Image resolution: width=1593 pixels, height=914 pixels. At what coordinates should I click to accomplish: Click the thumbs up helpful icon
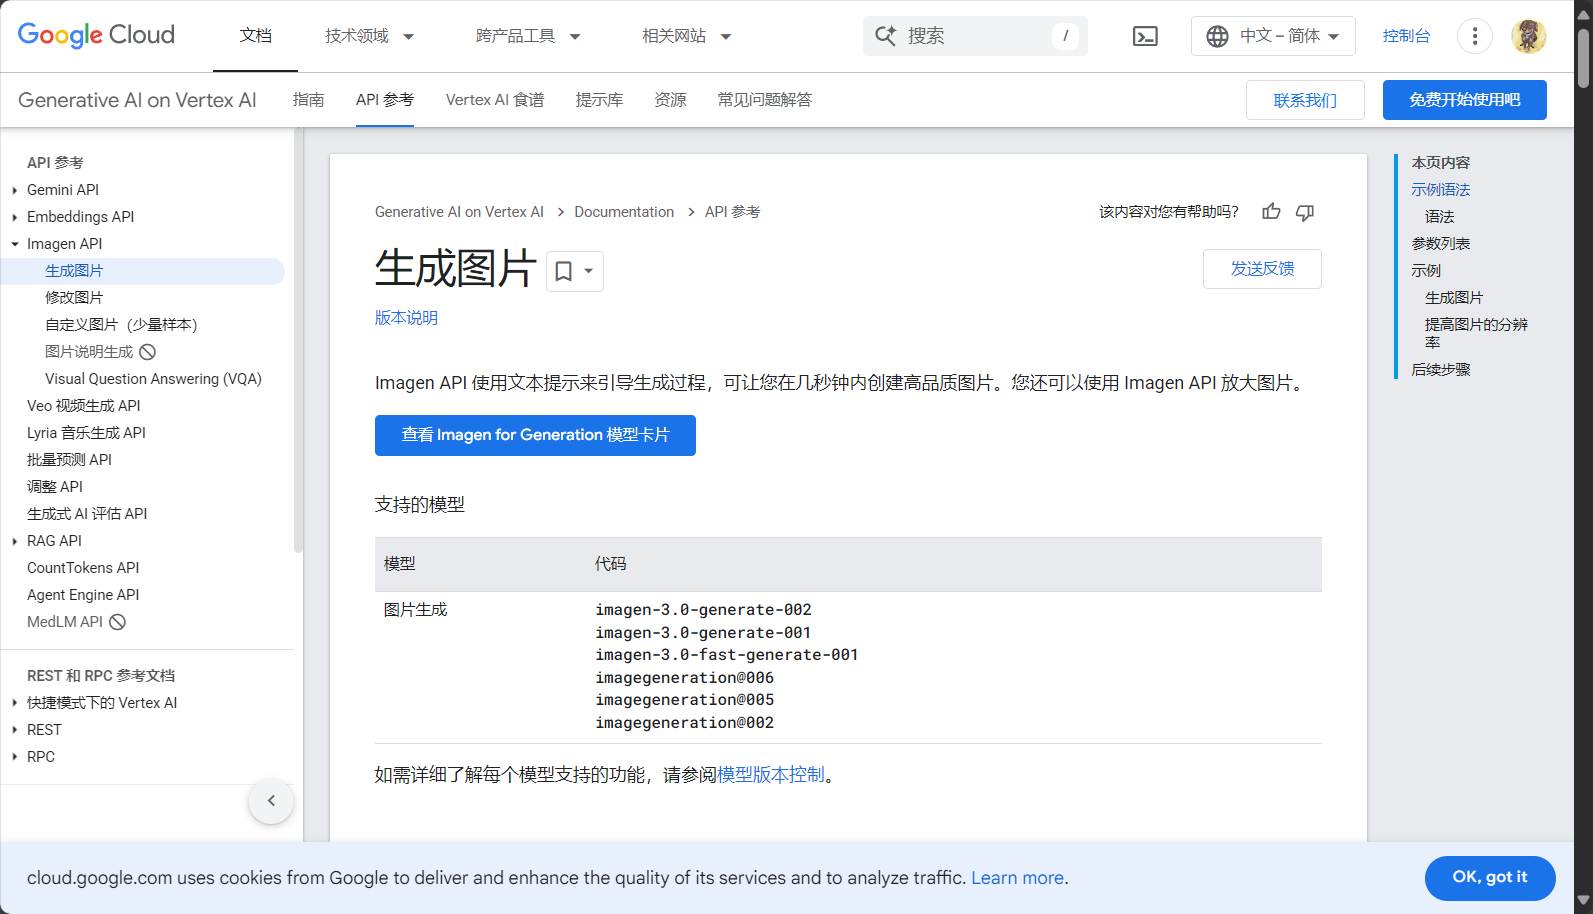tap(1271, 211)
